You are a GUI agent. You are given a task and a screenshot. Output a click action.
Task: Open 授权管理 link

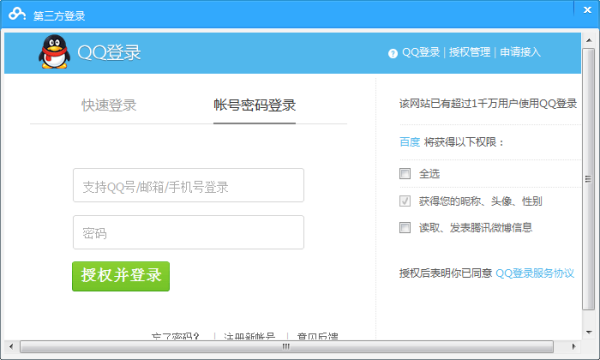[x=470, y=52]
